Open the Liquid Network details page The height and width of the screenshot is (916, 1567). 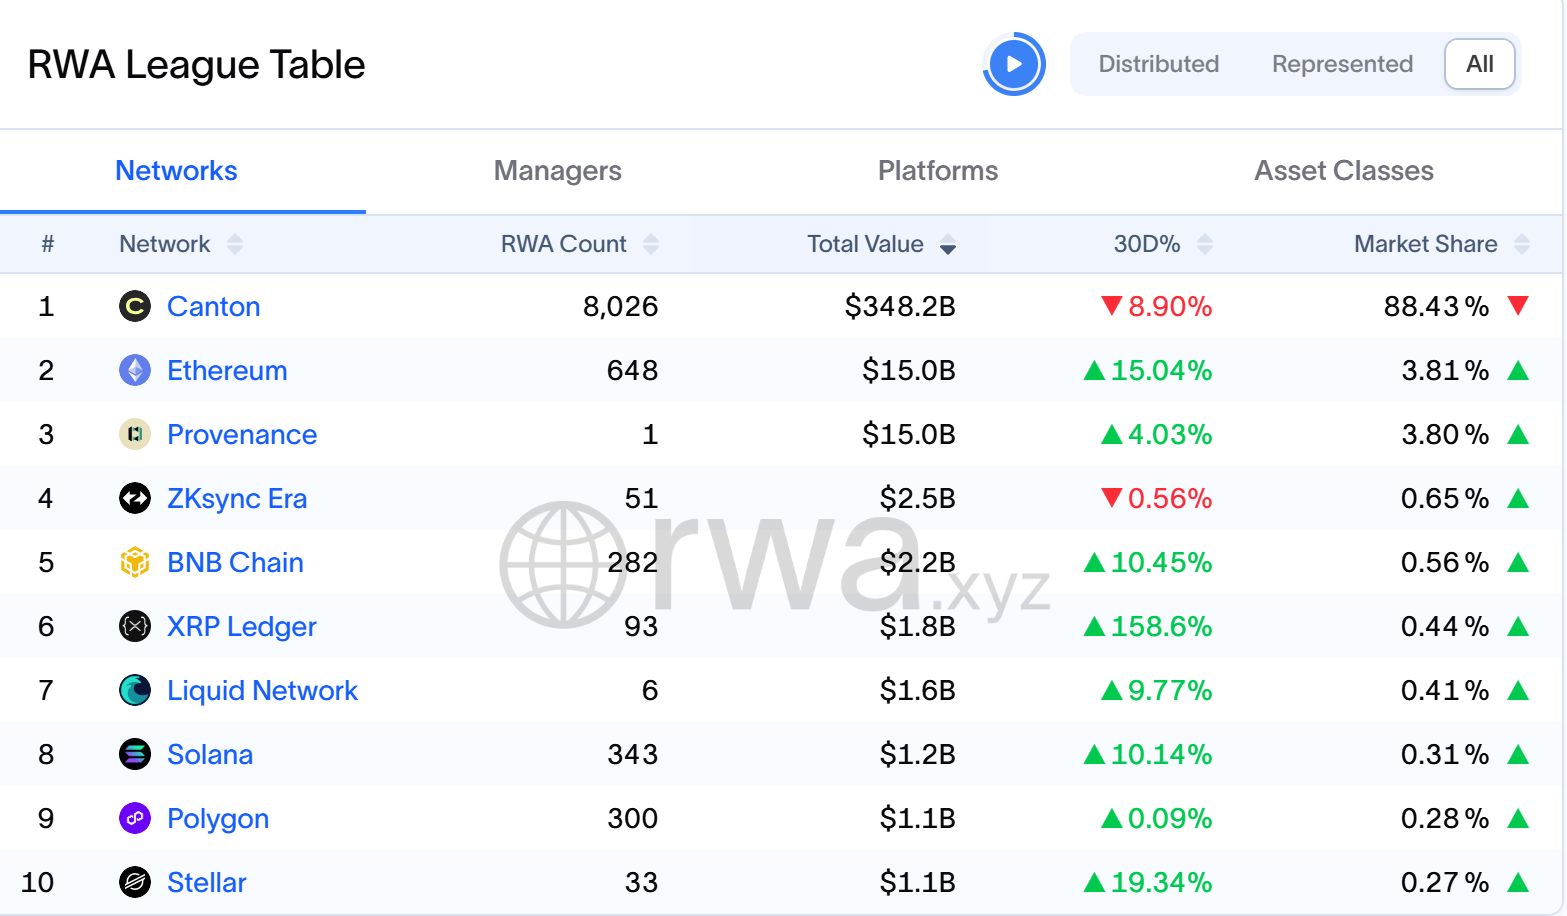point(262,690)
